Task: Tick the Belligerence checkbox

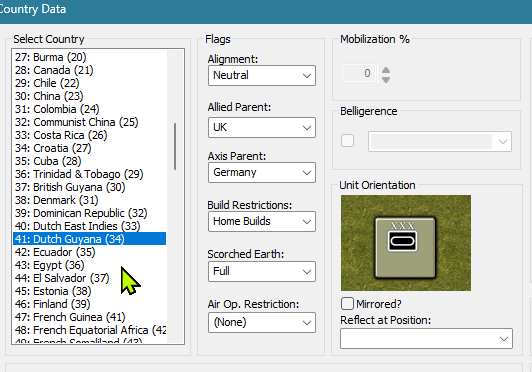Action: point(347,141)
